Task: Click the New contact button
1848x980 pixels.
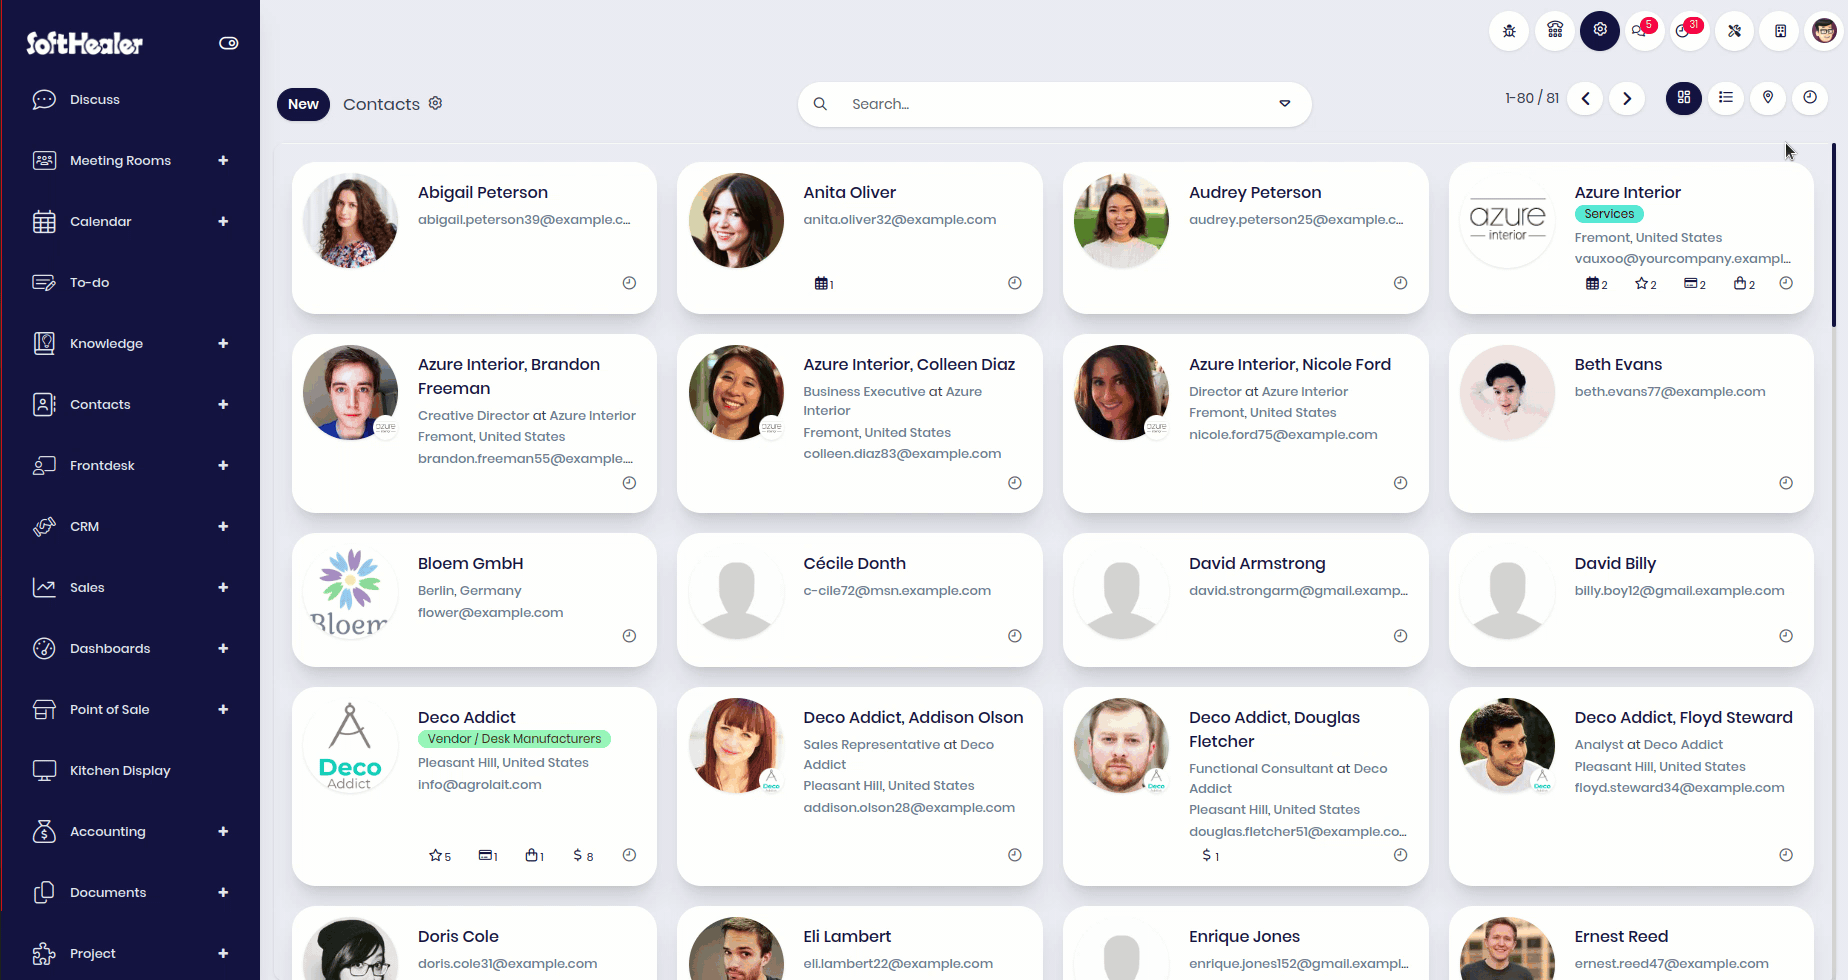Action: [303, 104]
